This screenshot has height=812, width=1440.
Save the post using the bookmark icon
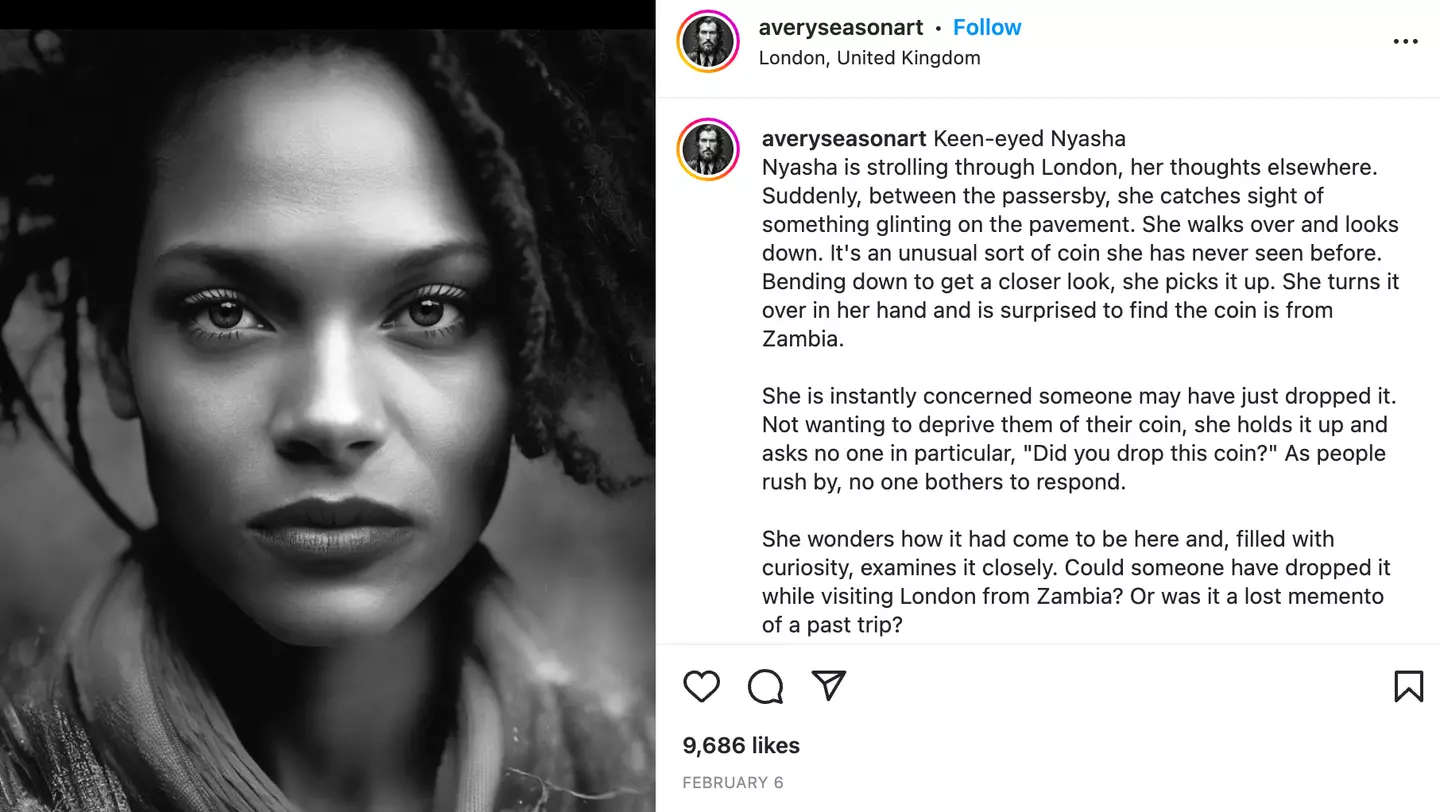point(1408,686)
